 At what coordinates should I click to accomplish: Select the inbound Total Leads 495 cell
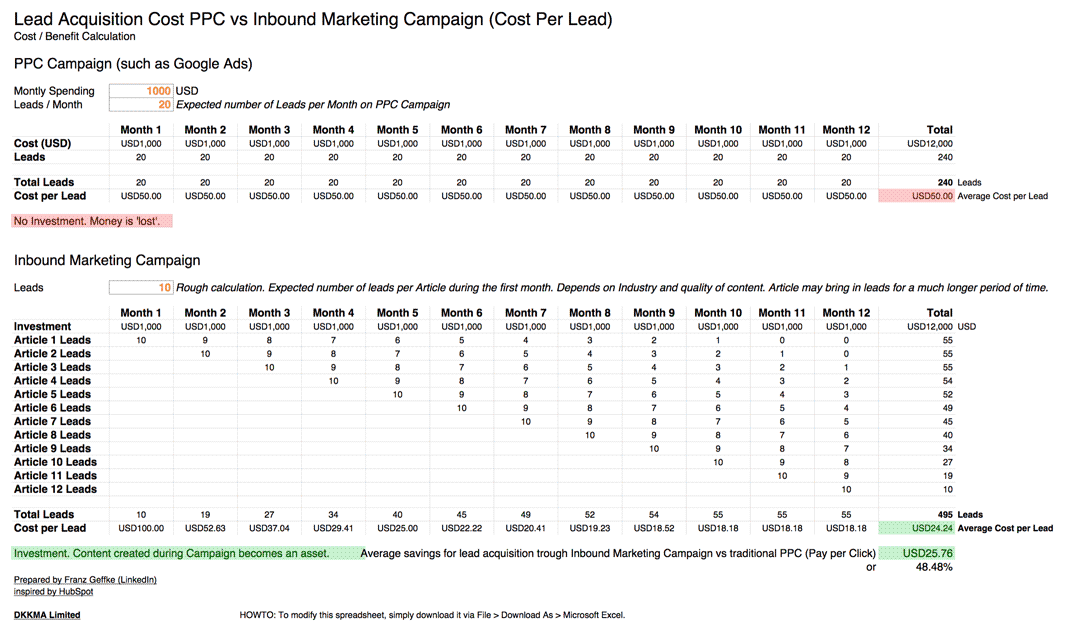click(x=945, y=515)
